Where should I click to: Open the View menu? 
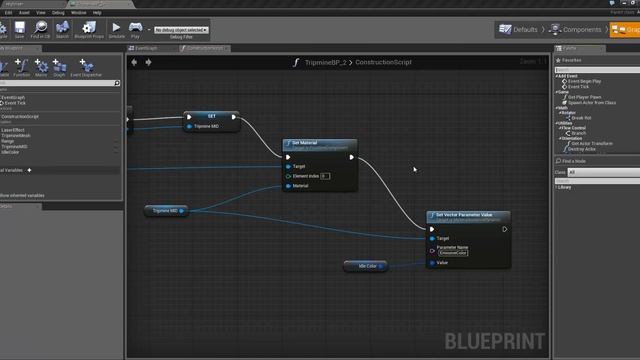click(x=41, y=13)
